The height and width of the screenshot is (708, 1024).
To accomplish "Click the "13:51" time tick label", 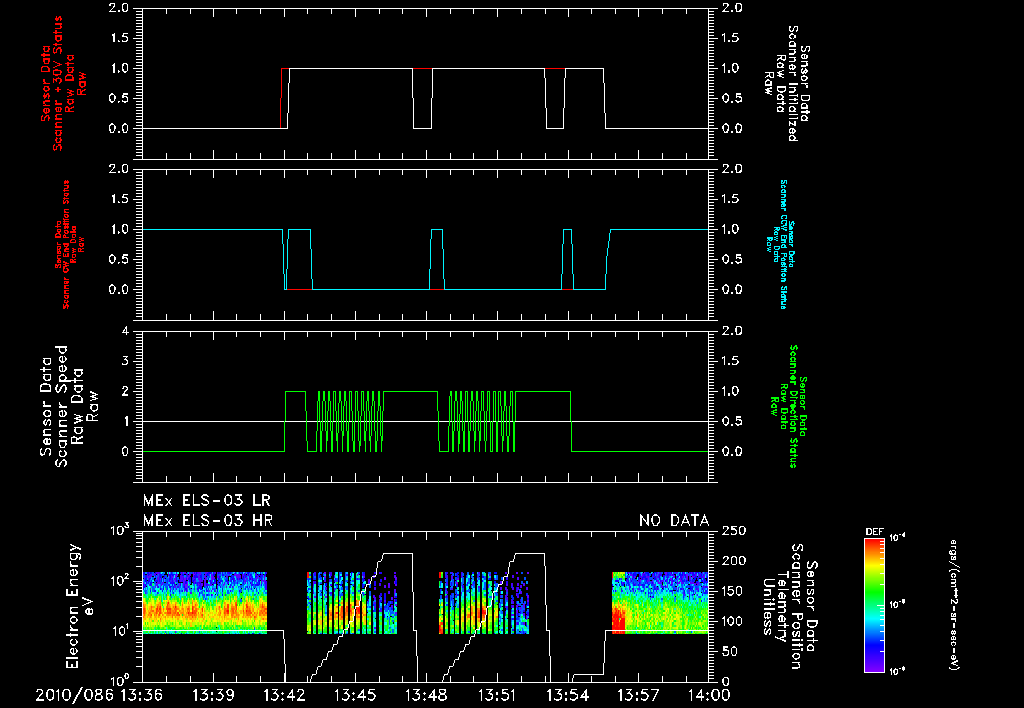I will (497, 695).
